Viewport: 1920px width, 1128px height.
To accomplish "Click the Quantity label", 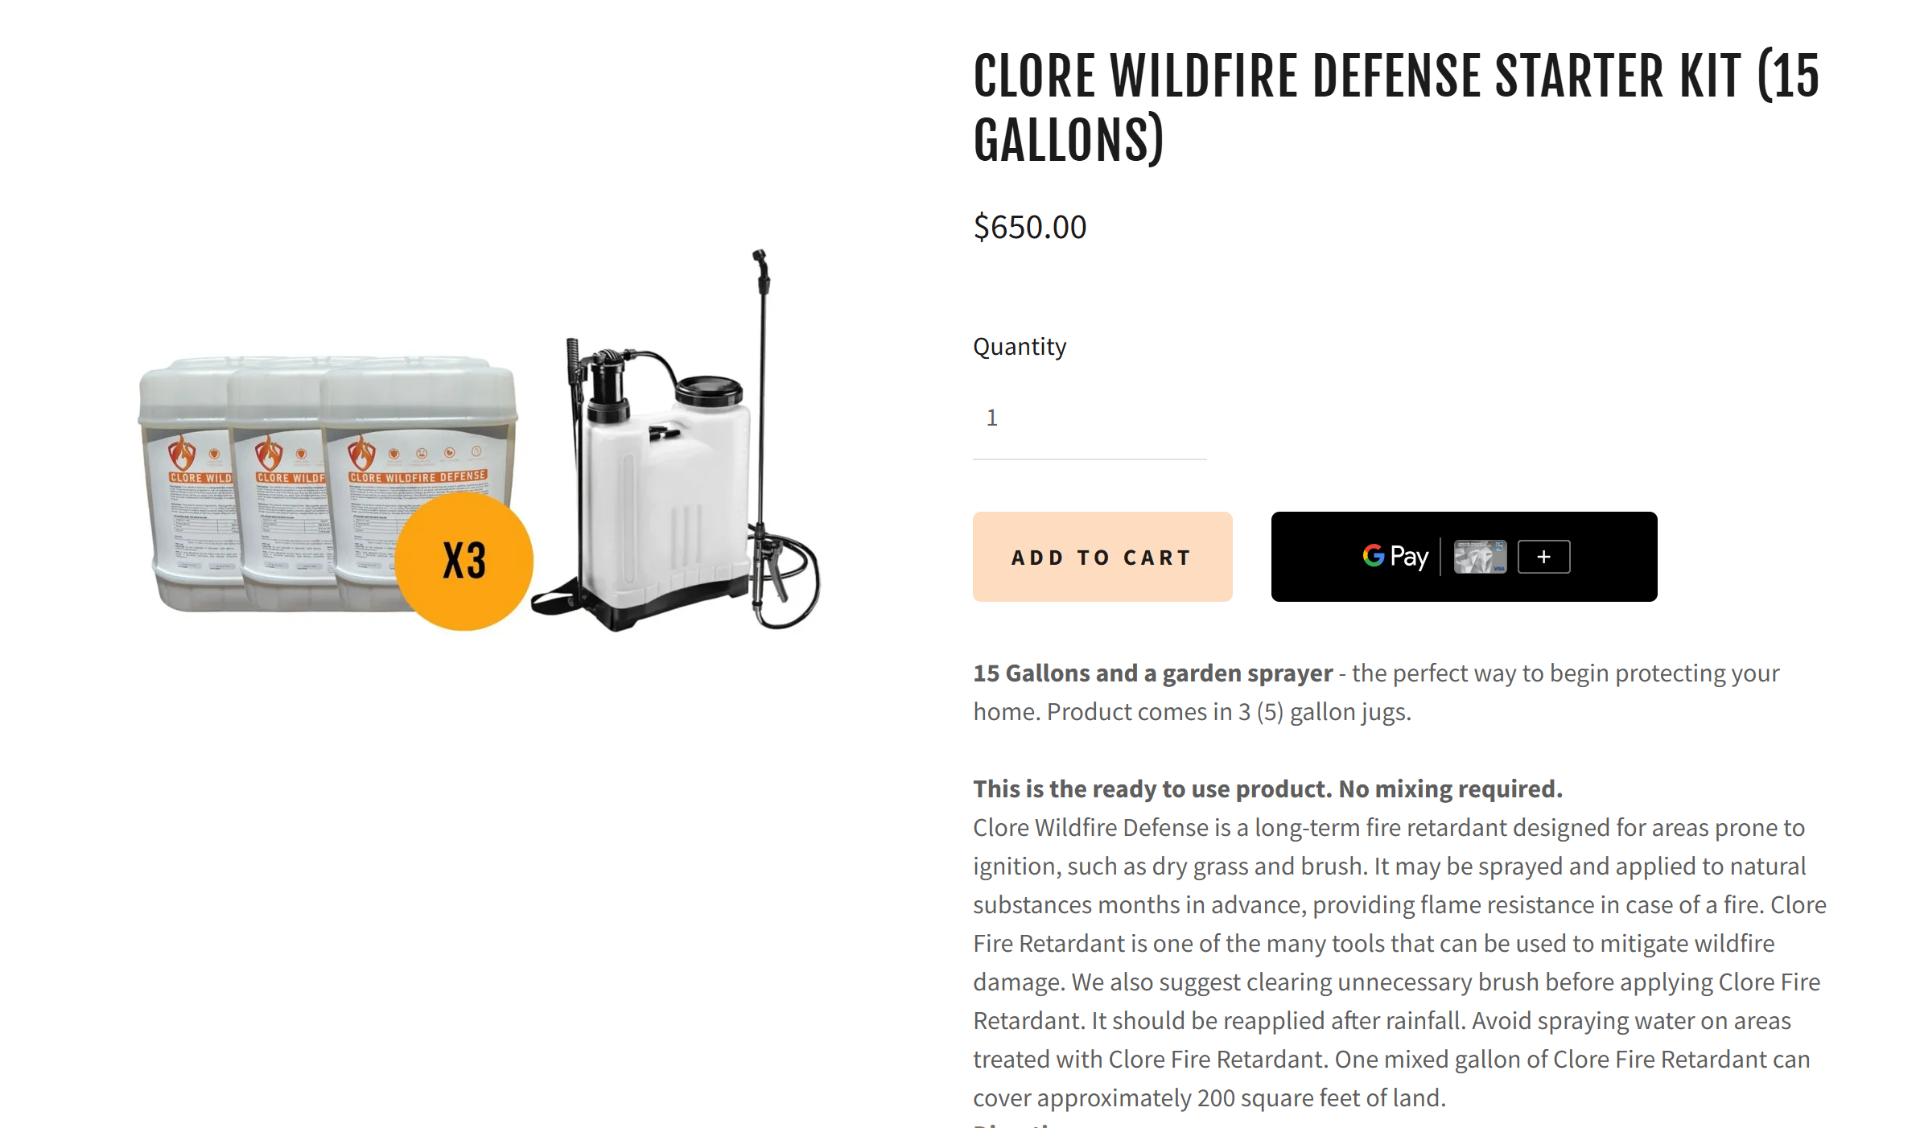I will coord(1019,346).
